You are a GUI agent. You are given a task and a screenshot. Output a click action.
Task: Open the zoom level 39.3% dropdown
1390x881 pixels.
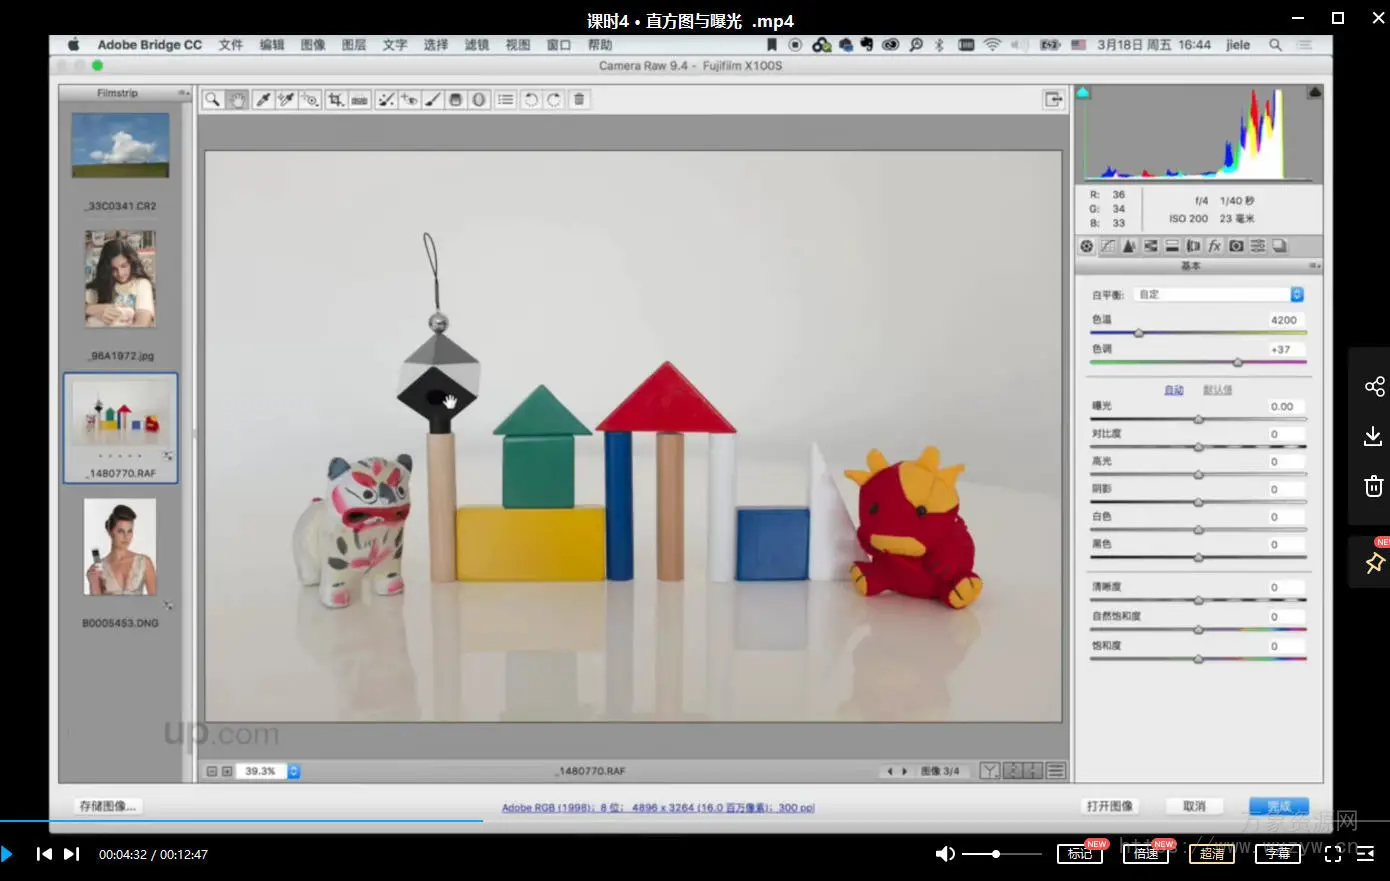[293, 771]
